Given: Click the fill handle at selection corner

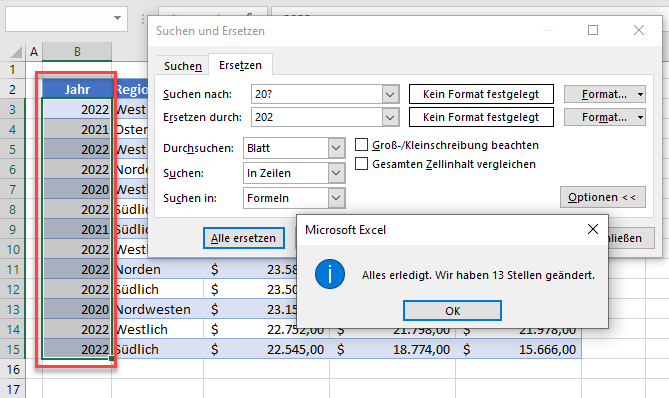Looking at the screenshot, I should [111, 359].
